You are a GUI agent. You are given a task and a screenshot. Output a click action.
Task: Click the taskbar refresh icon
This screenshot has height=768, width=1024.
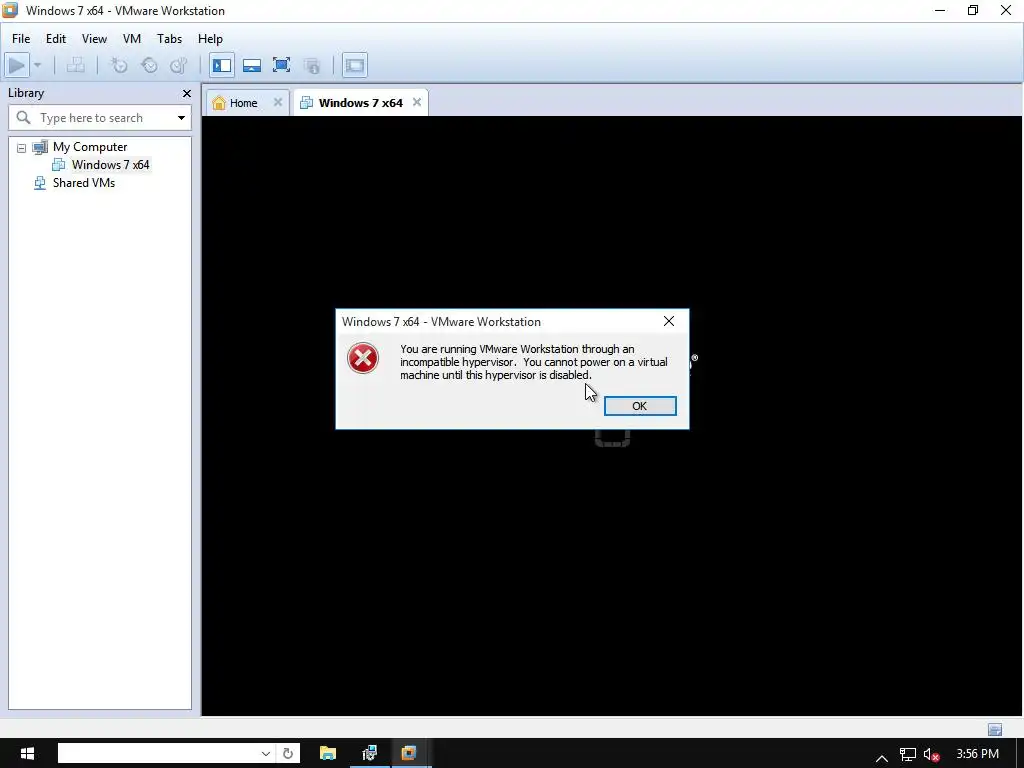(x=288, y=753)
